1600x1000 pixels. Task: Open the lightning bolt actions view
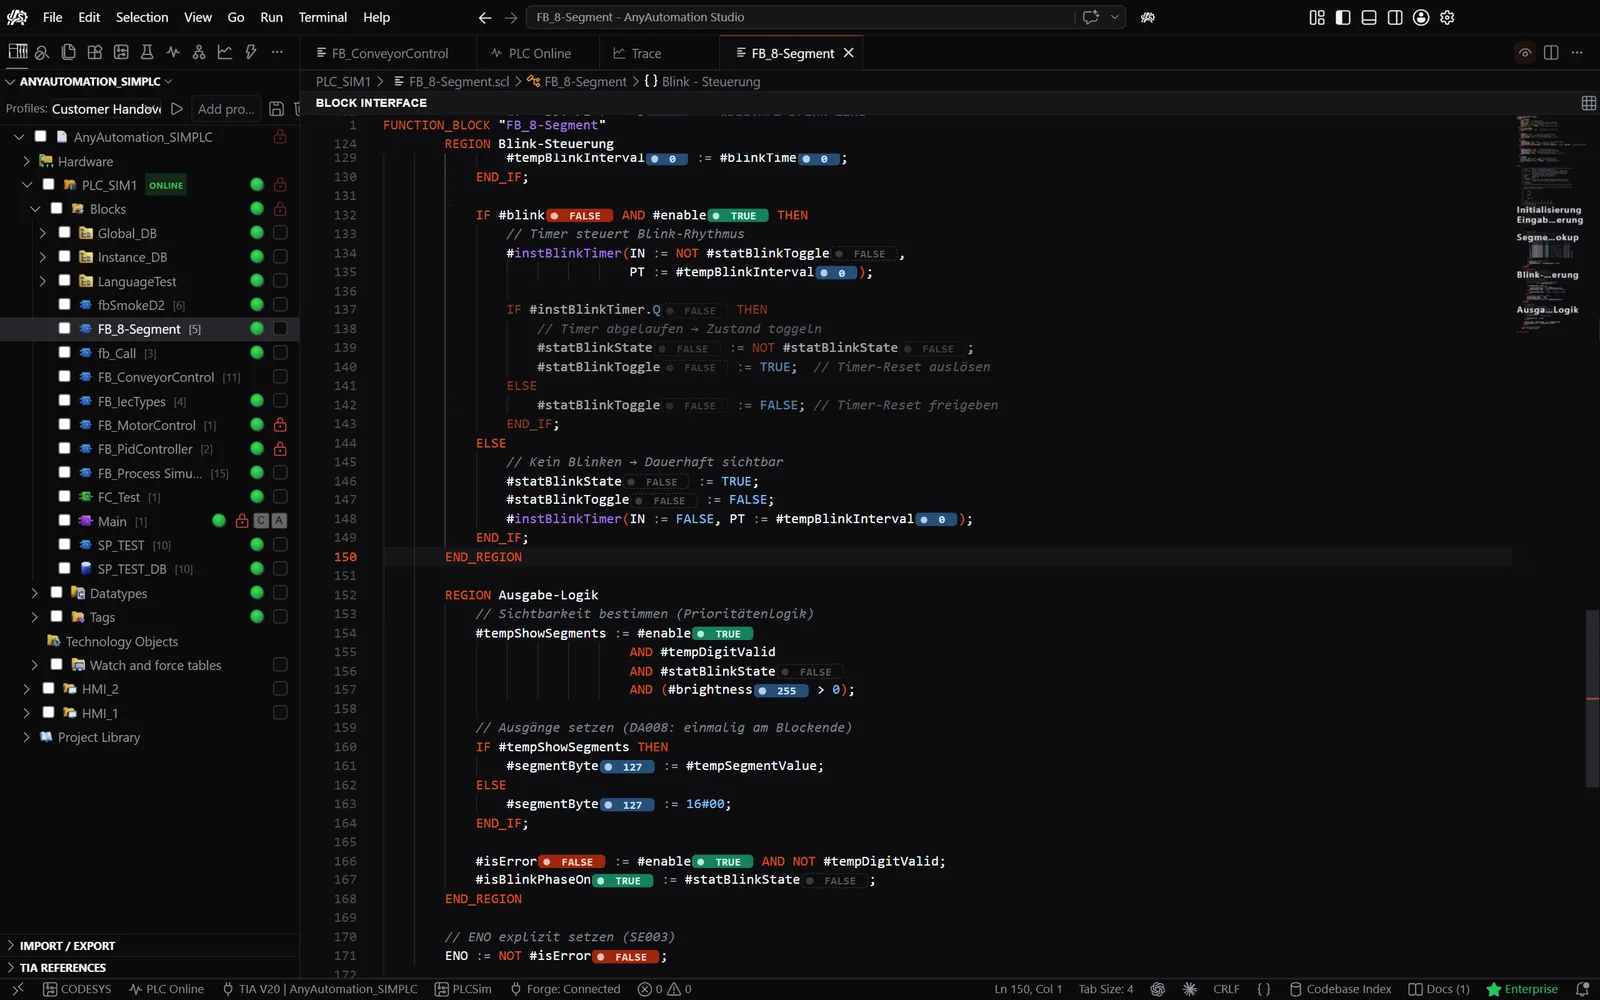(251, 52)
